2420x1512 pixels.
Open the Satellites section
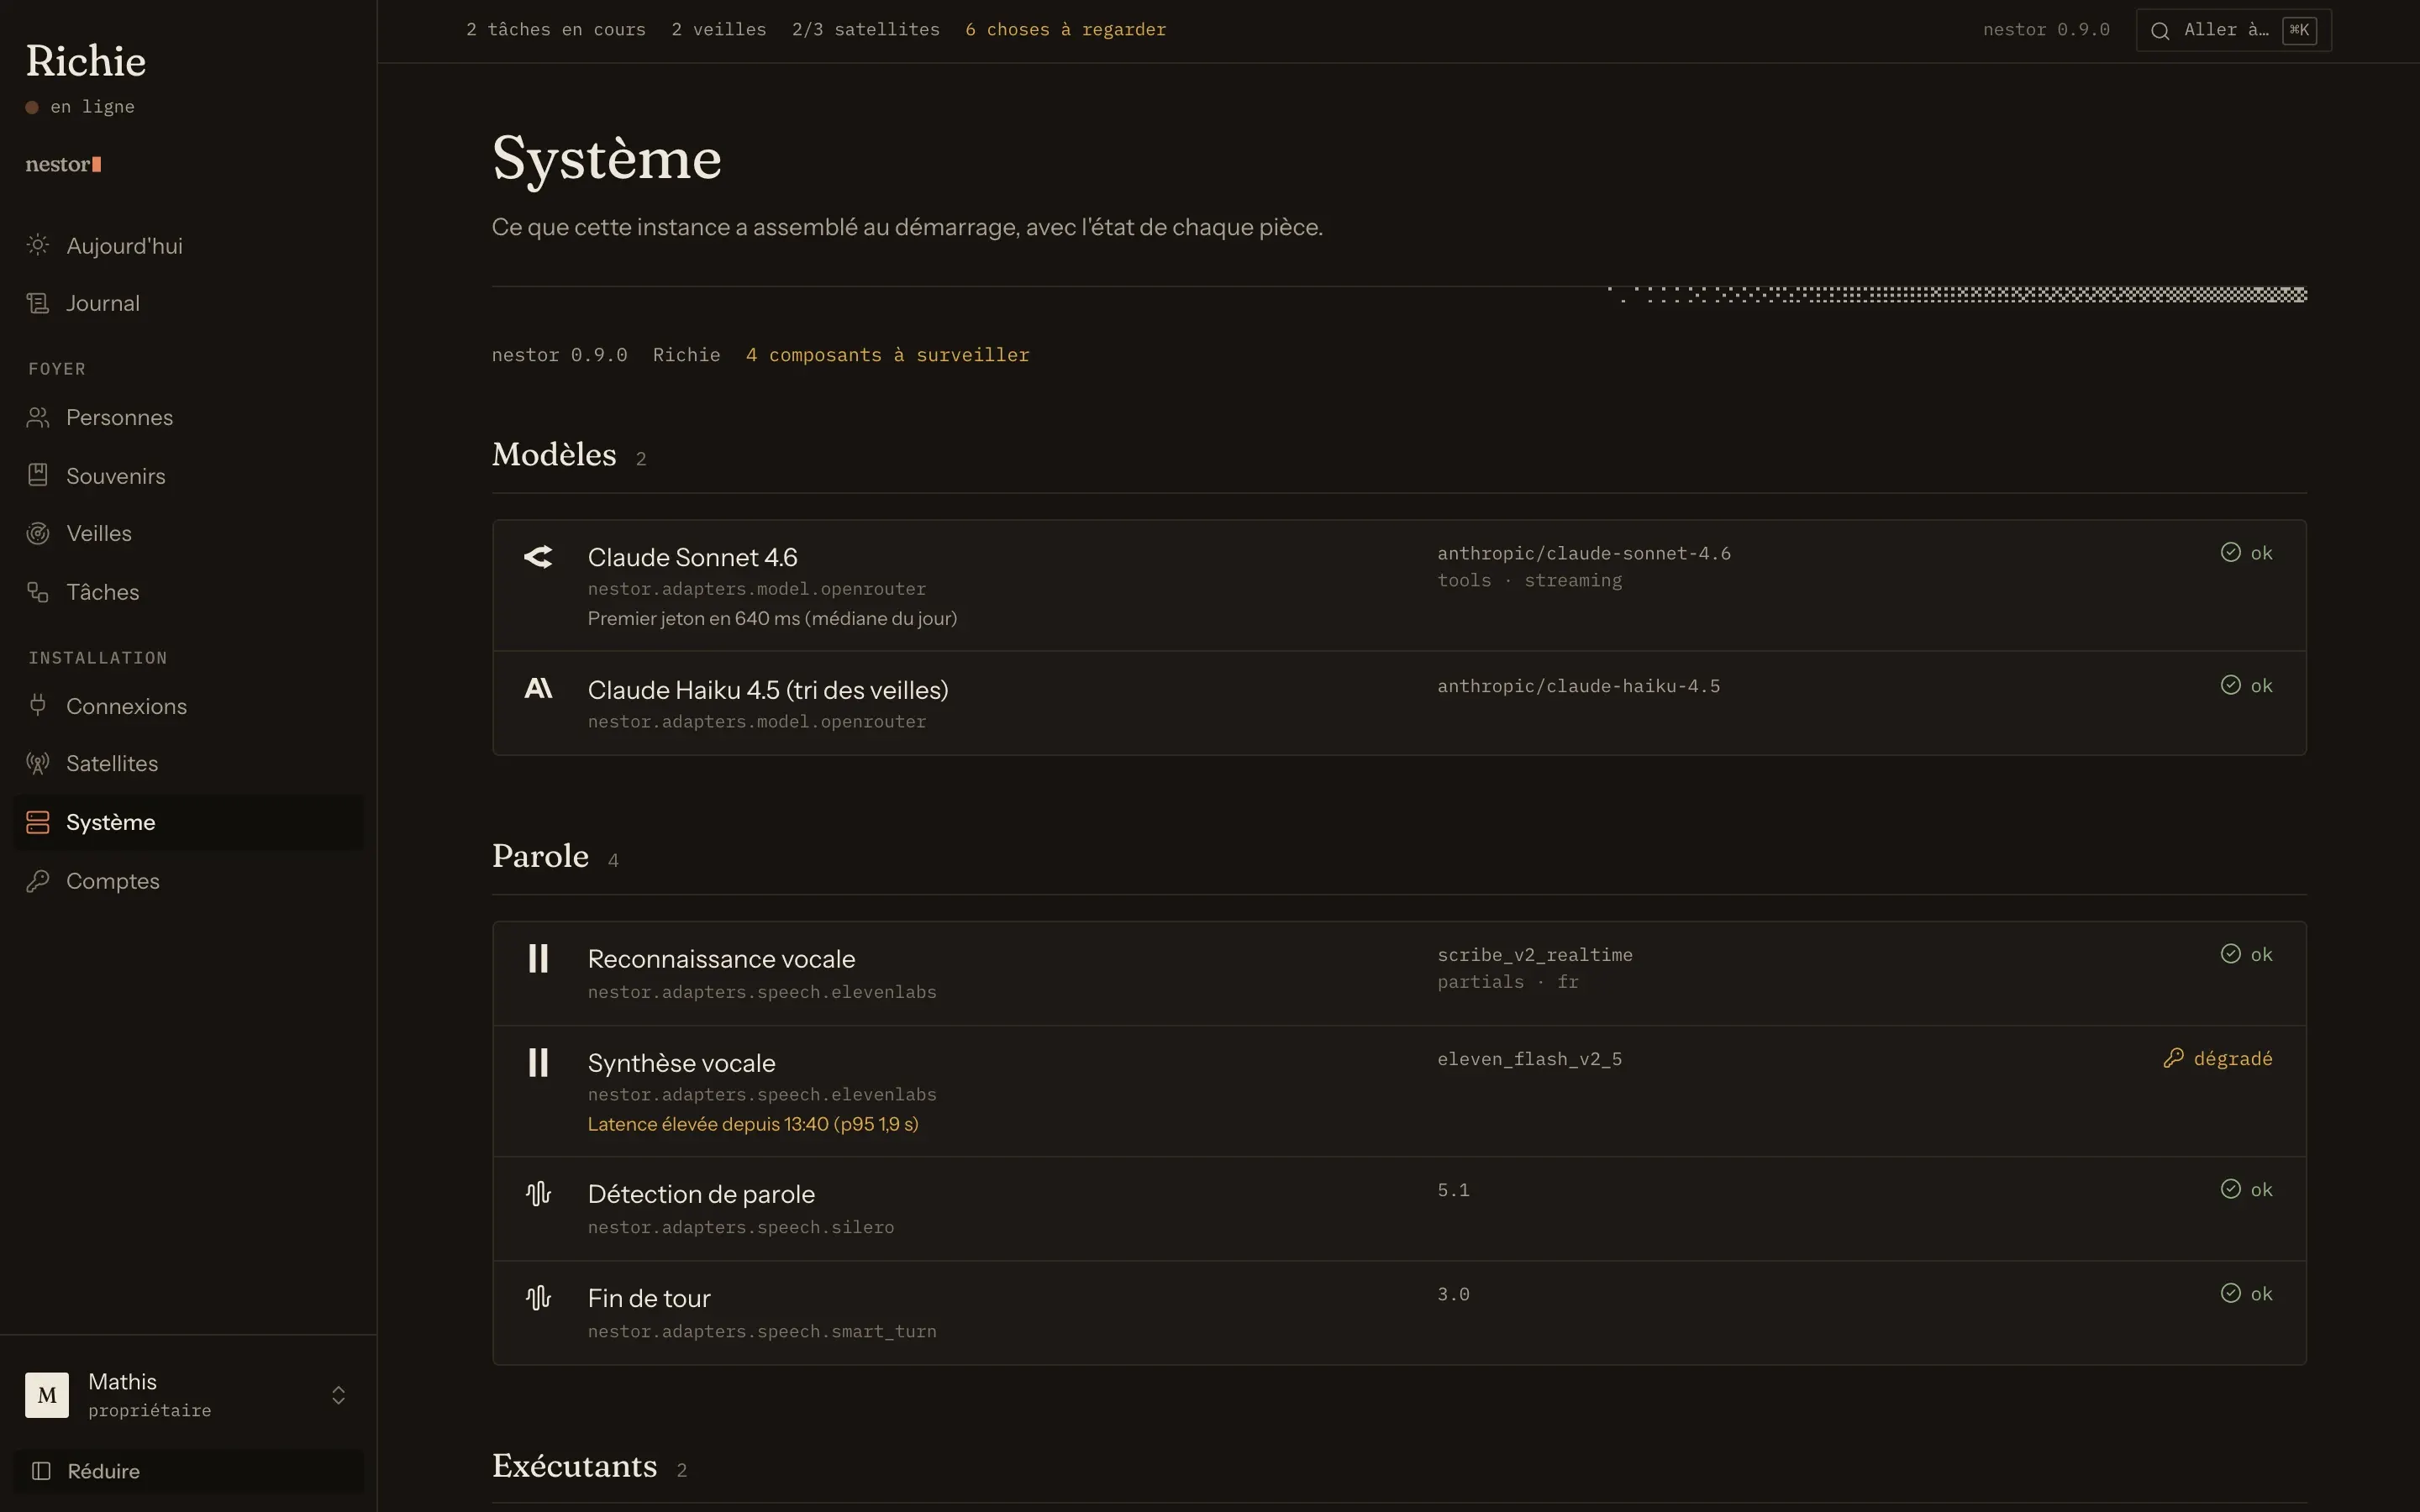188,764
